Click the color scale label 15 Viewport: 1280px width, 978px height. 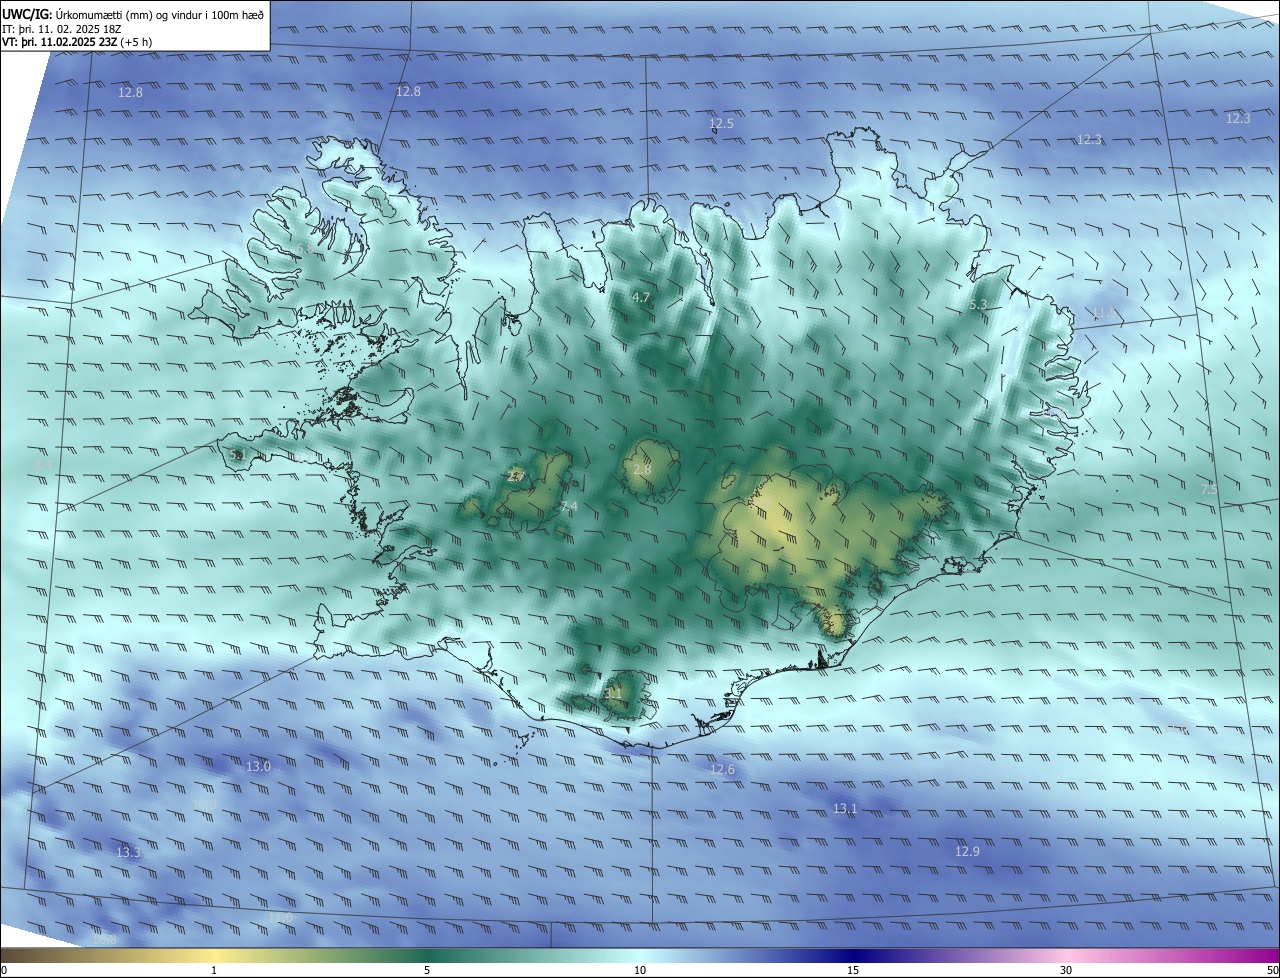[853, 970]
